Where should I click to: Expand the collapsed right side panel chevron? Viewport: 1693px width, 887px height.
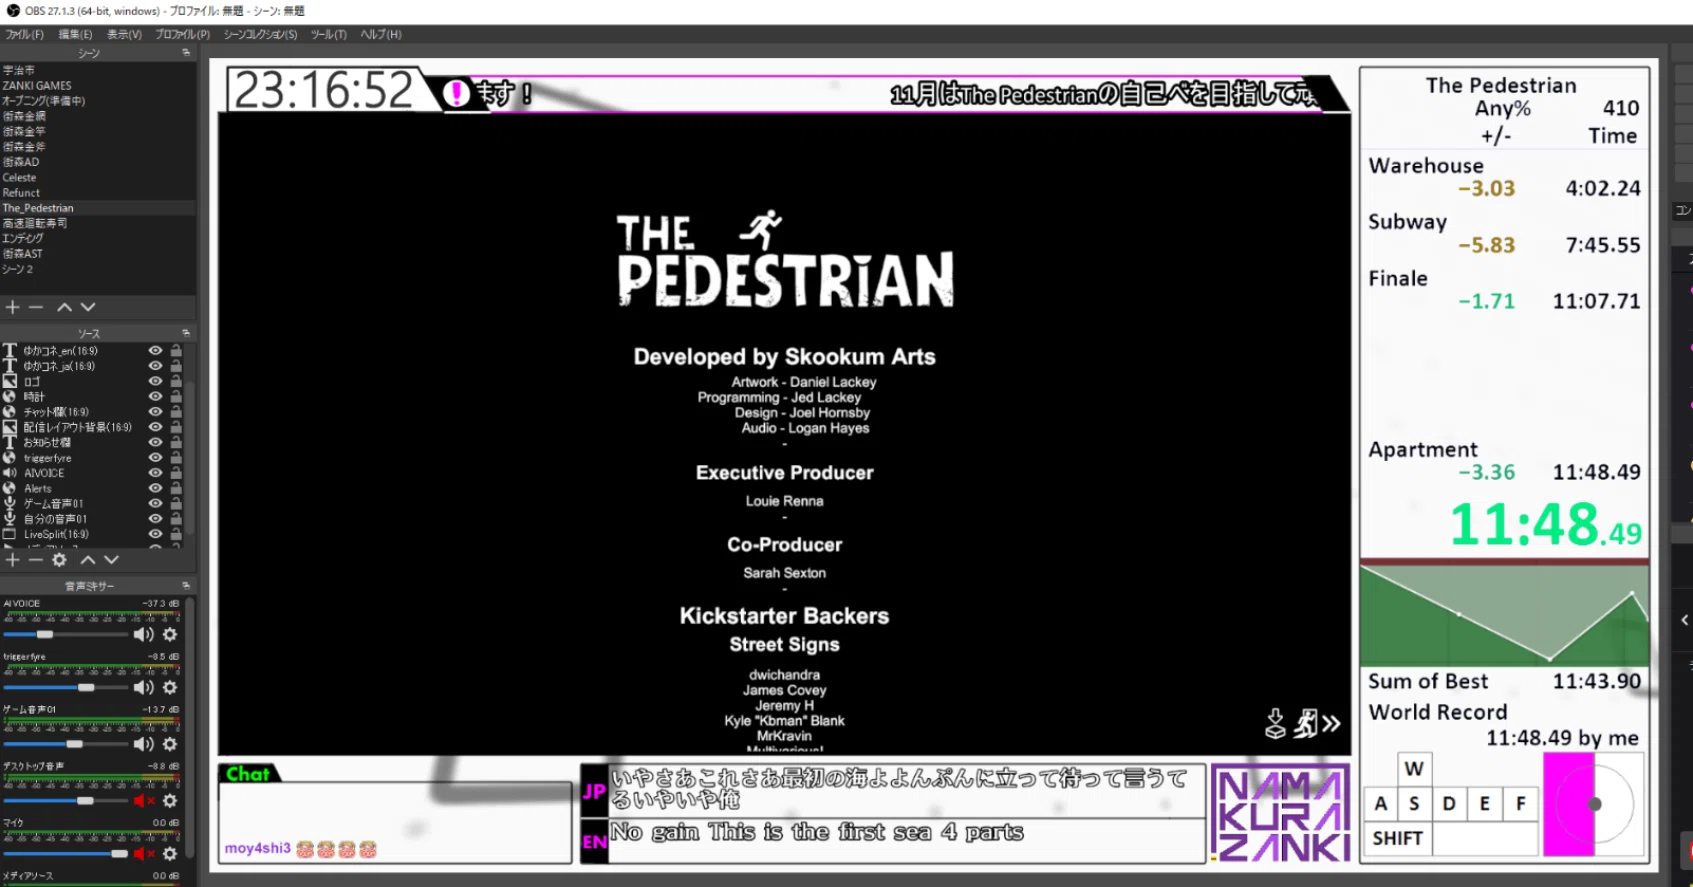[x=1685, y=620]
